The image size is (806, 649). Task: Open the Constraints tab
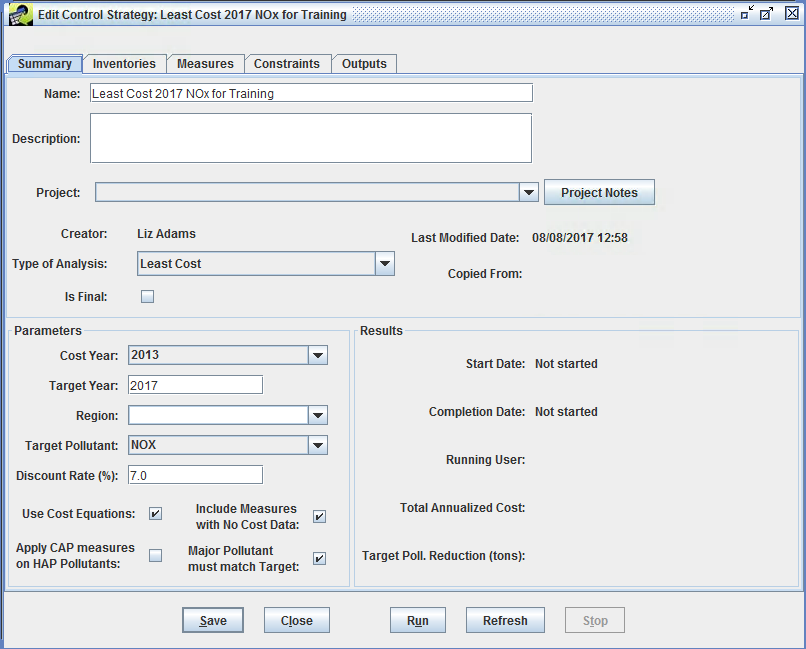pos(288,62)
